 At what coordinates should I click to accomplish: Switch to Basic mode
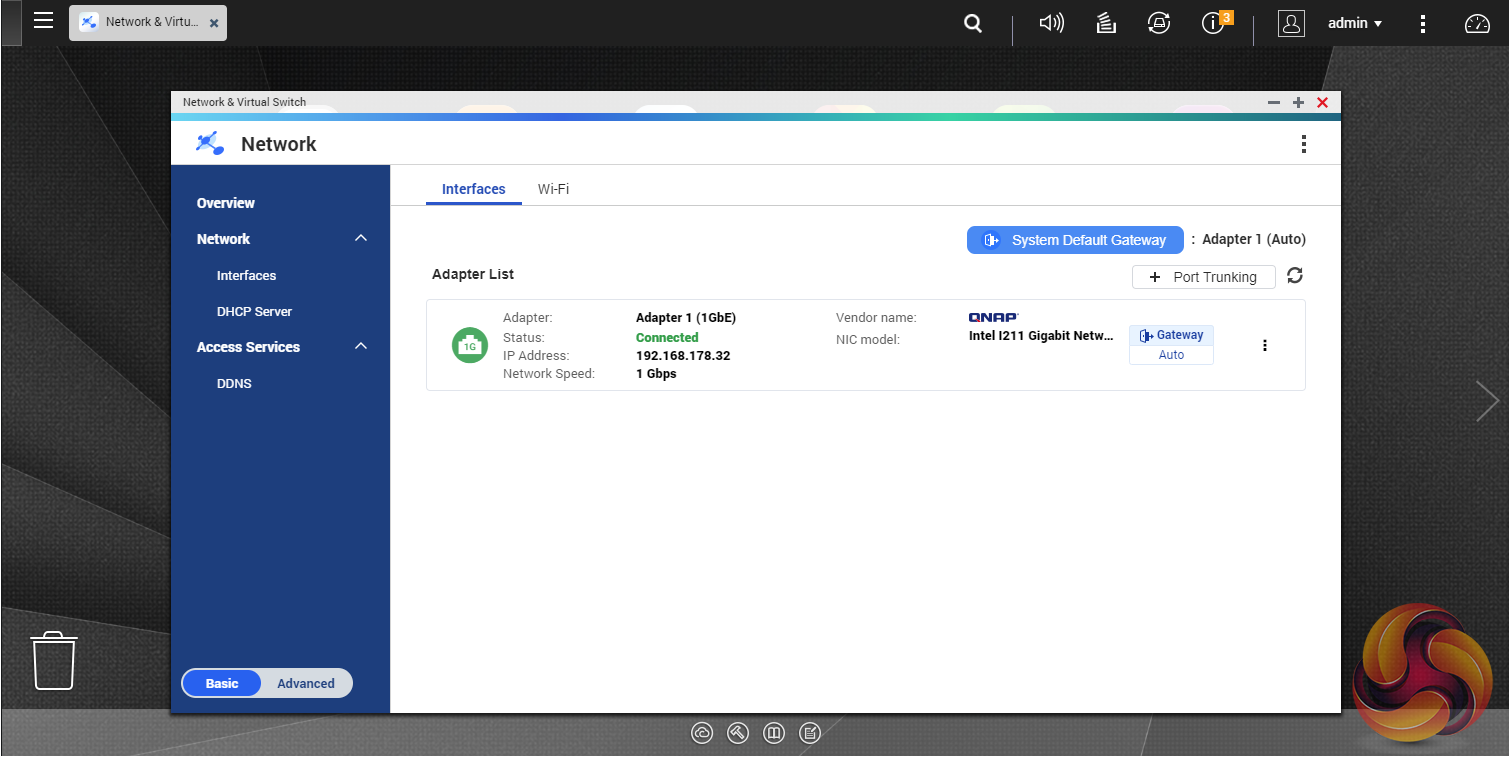(x=222, y=683)
